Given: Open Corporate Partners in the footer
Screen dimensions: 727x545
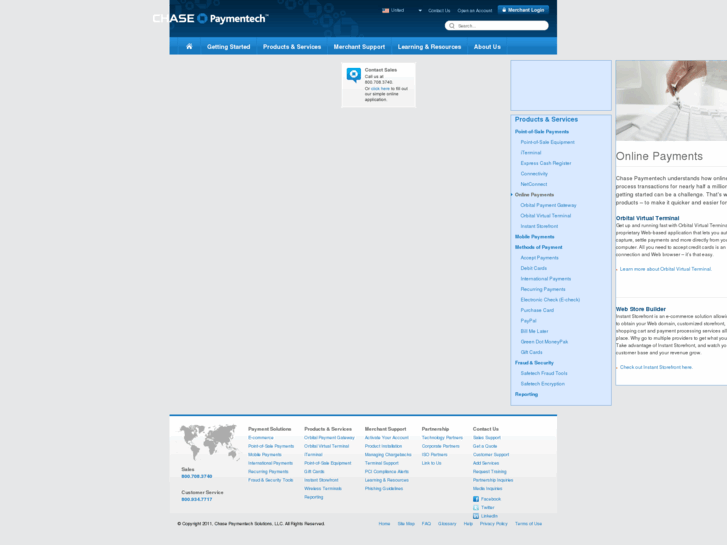Looking at the screenshot, I should tap(440, 446).
